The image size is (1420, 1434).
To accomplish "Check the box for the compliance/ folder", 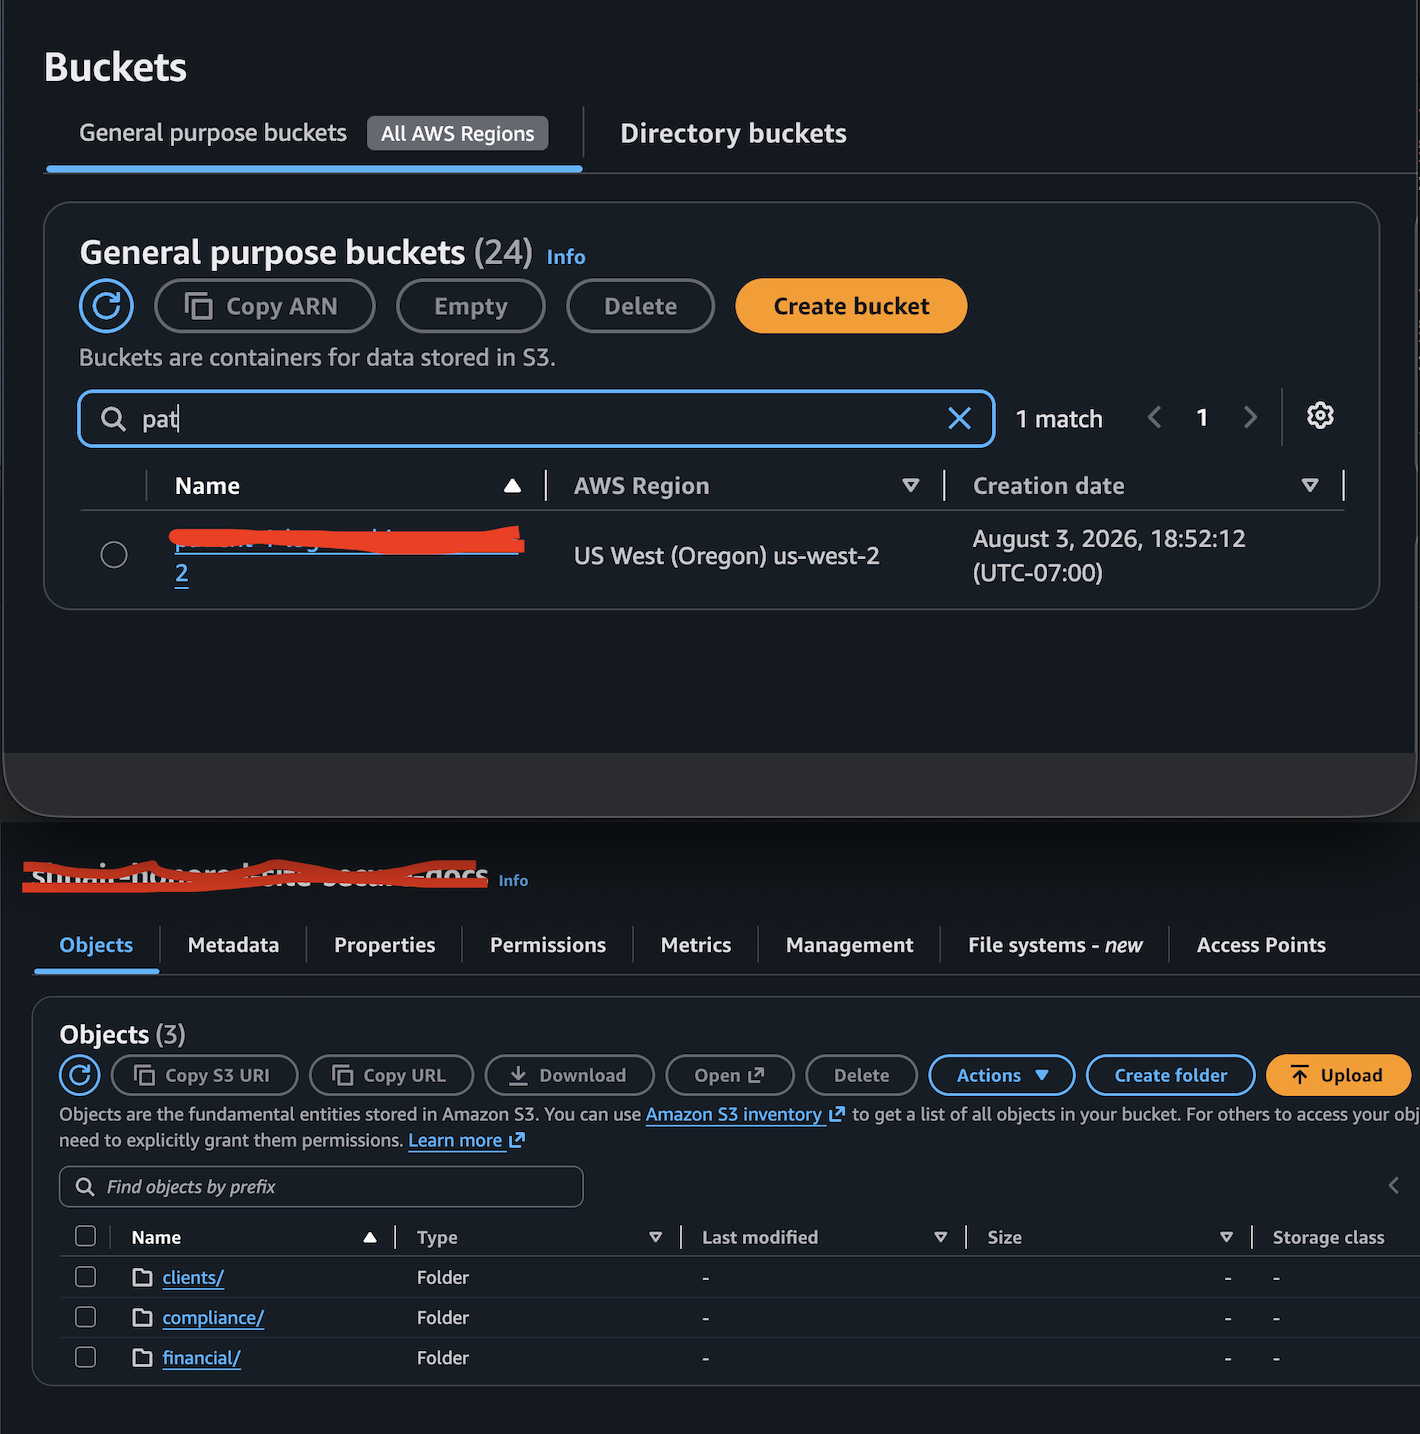I will [86, 1316].
